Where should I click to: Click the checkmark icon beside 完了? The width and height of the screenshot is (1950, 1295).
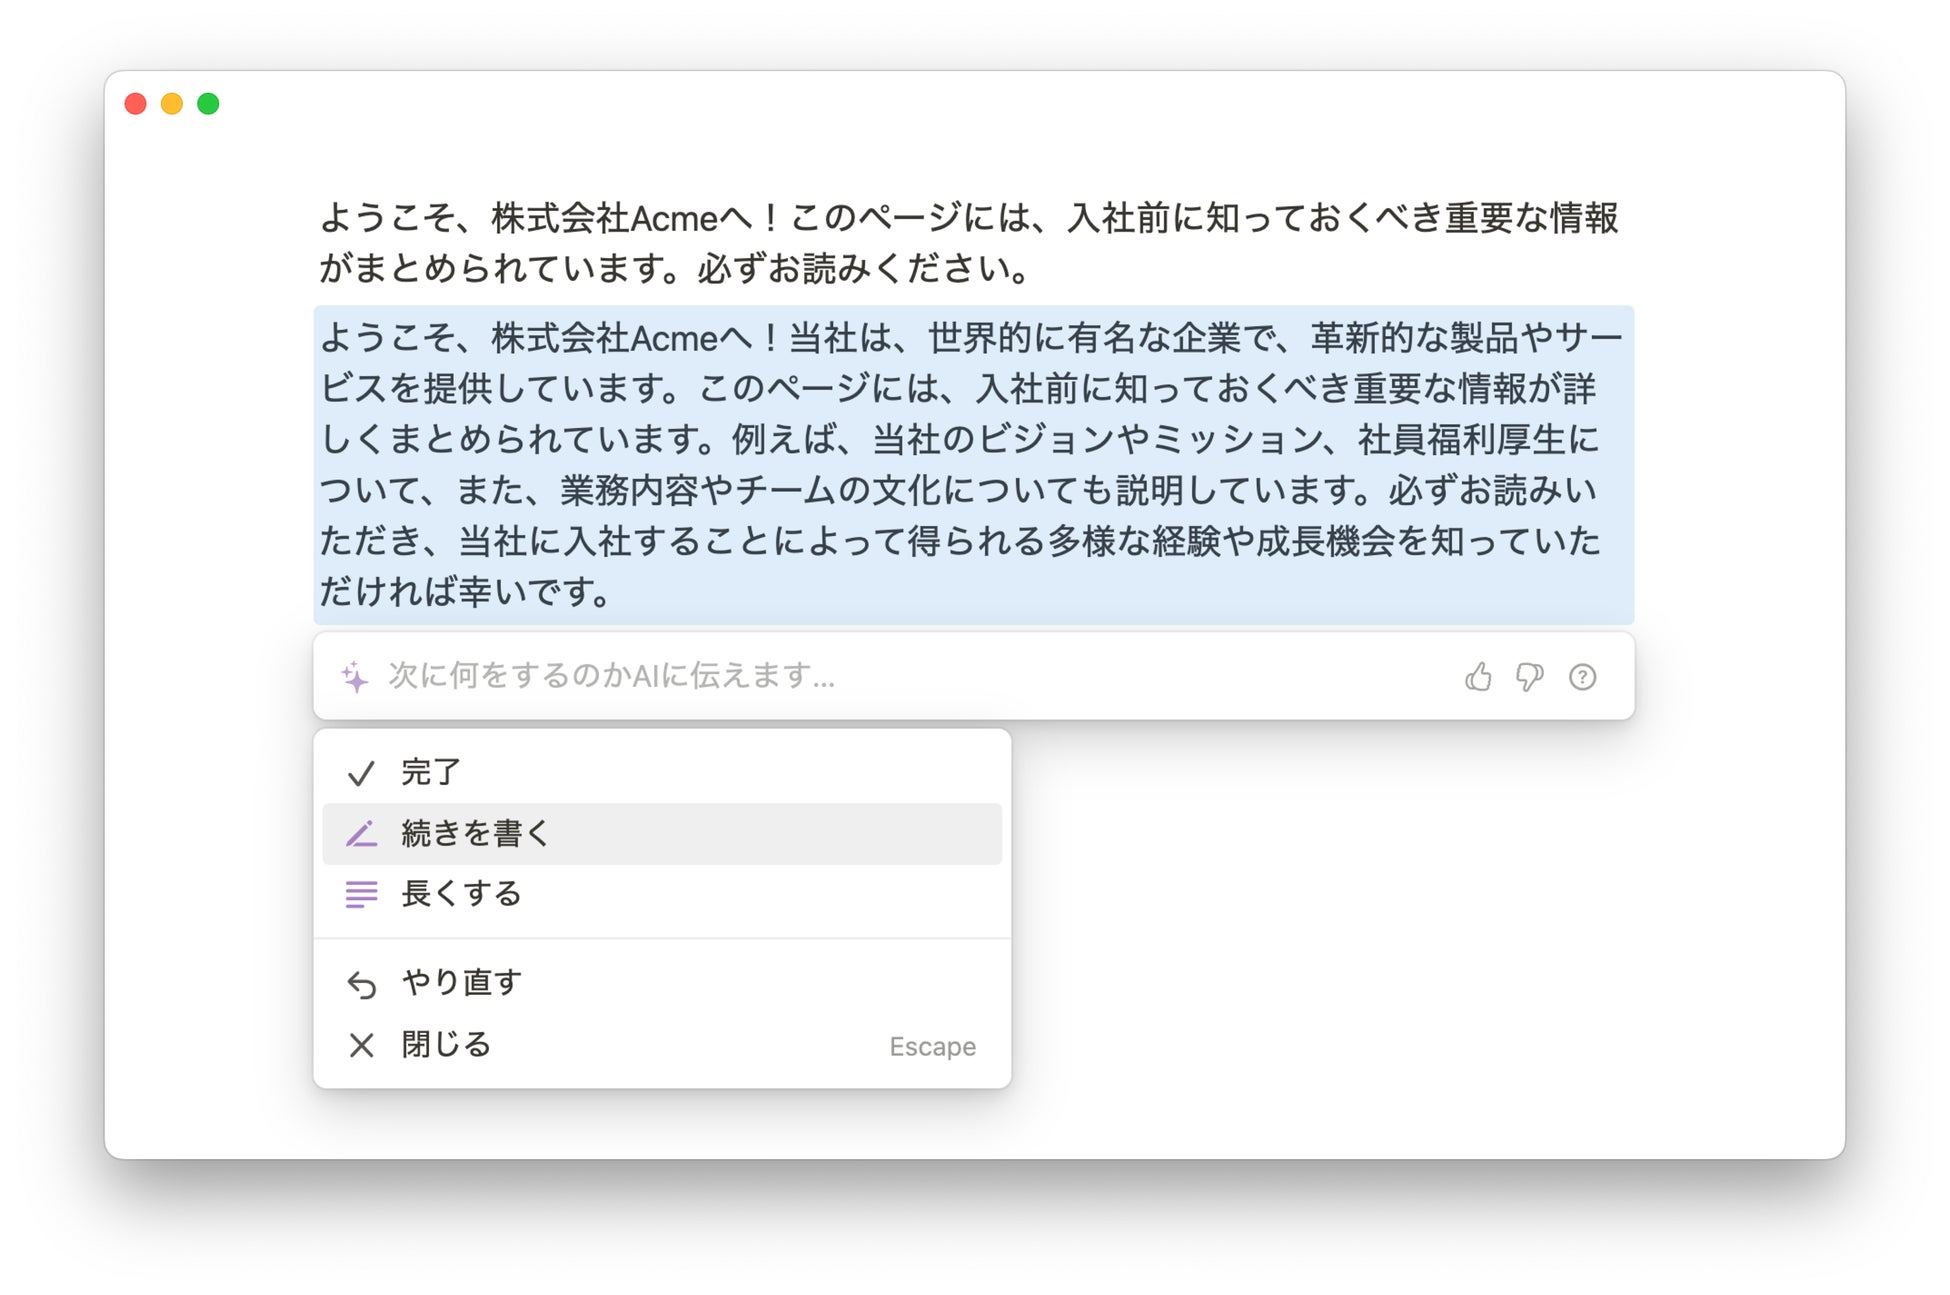click(x=361, y=773)
